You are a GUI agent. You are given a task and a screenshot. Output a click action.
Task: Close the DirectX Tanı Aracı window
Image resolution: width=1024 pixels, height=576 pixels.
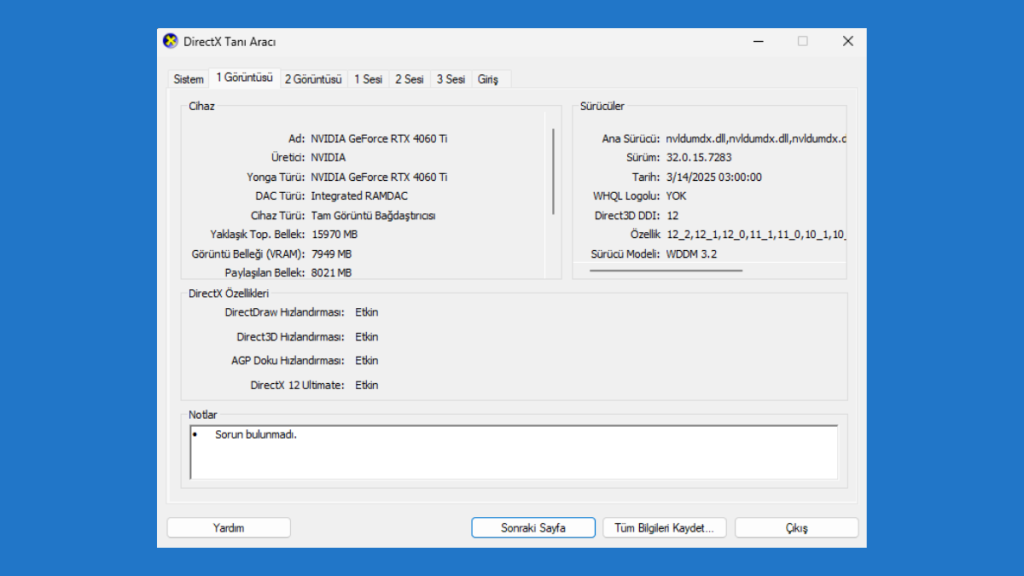pyautogui.click(x=848, y=41)
